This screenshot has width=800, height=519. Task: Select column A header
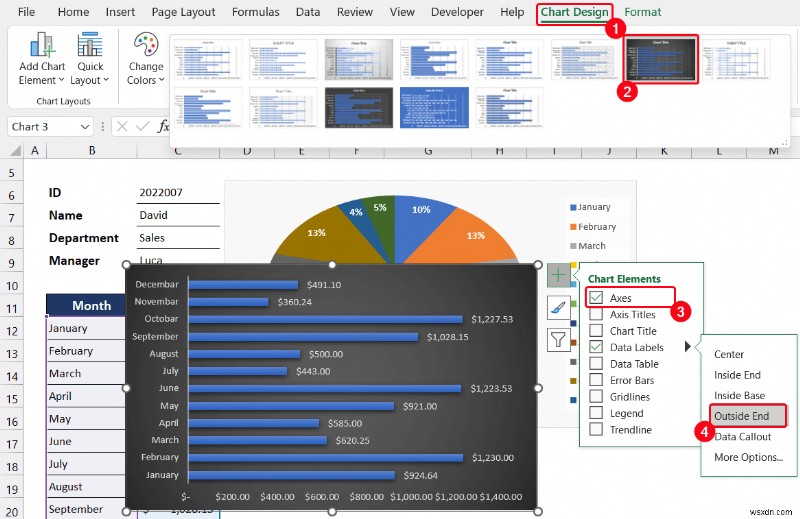(x=35, y=151)
